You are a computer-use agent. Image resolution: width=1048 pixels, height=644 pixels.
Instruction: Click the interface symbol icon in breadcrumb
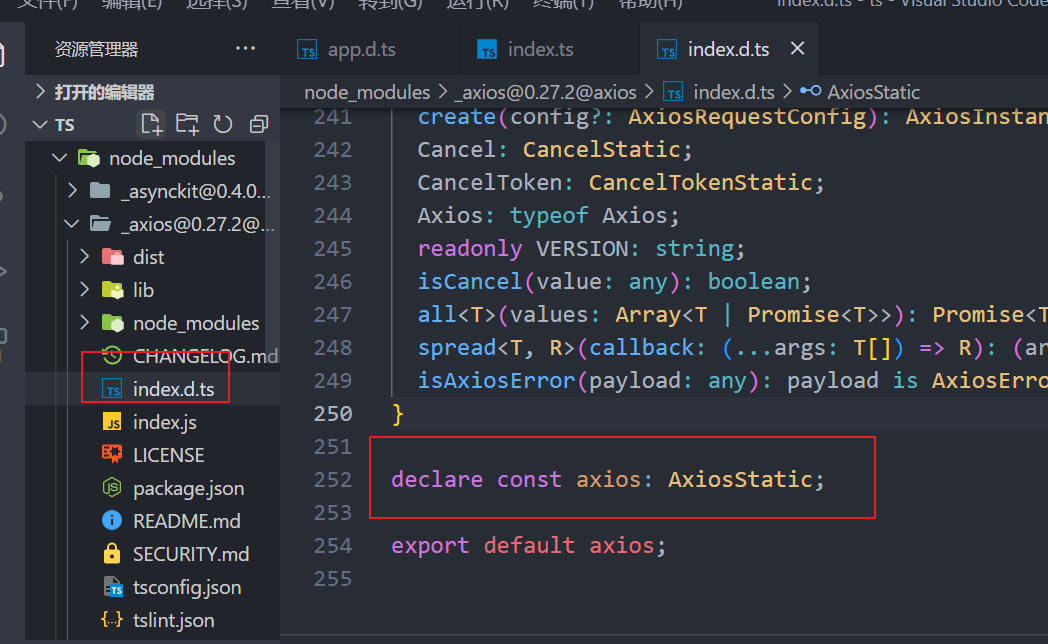811,91
